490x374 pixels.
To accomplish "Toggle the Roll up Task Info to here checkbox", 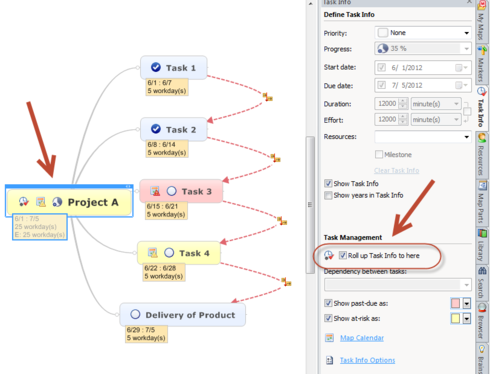I will 342,255.
